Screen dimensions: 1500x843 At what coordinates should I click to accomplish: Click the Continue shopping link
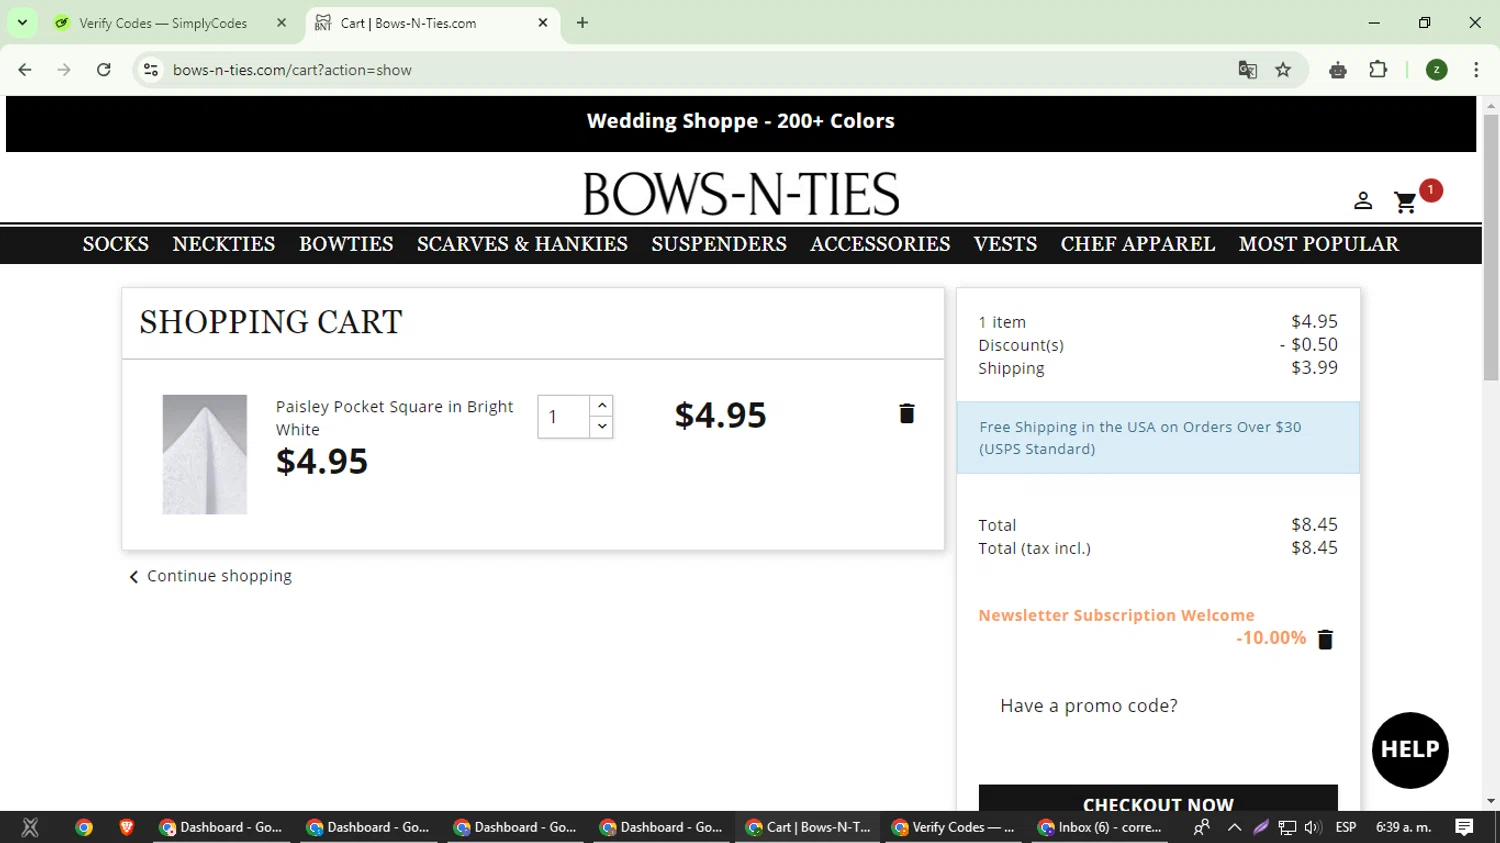pyautogui.click(x=210, y=576)
